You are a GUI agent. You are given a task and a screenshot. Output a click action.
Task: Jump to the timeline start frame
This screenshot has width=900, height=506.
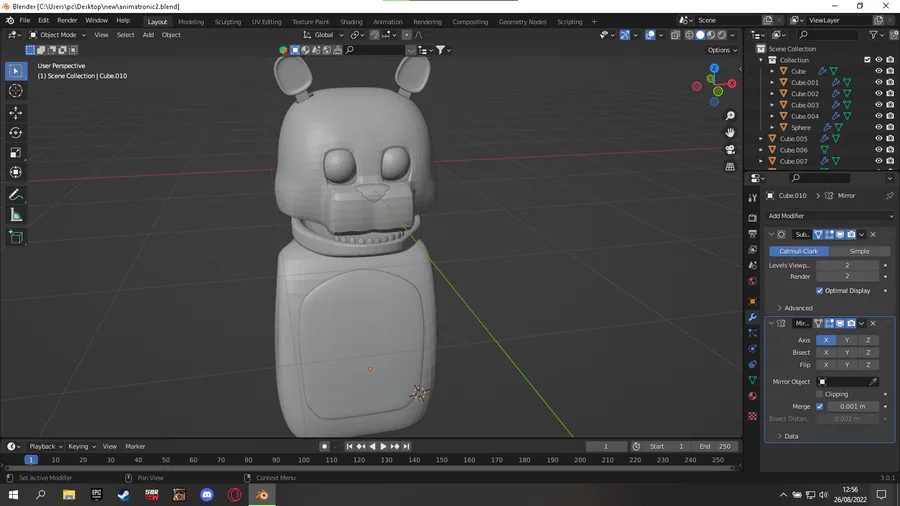coord(349,446)
